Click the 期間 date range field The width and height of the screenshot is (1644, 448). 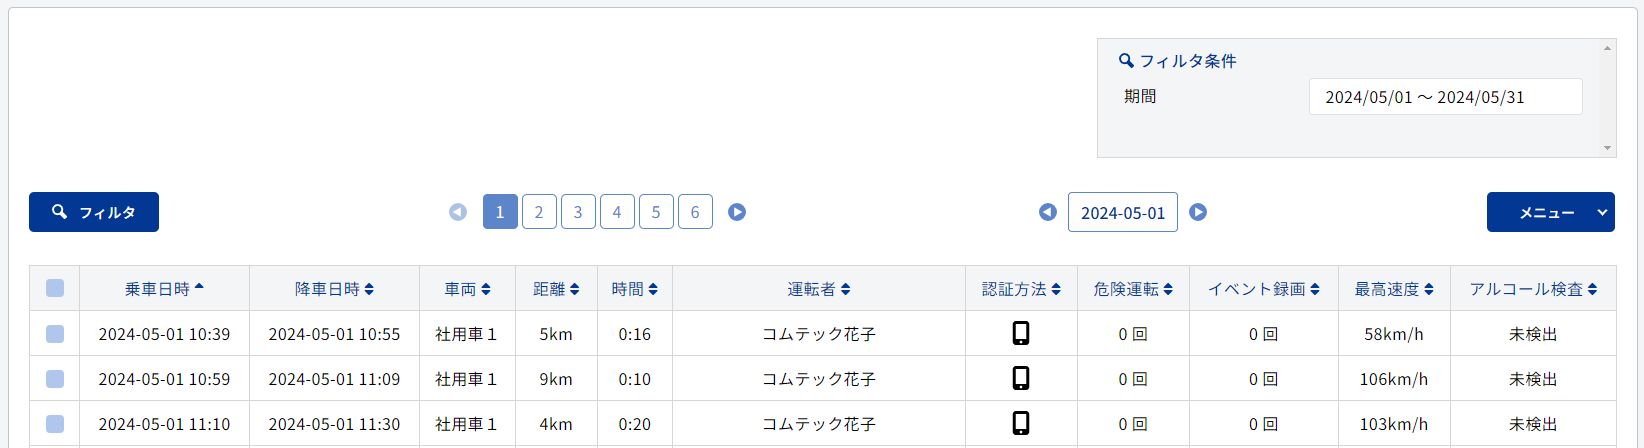point(1445,97)
